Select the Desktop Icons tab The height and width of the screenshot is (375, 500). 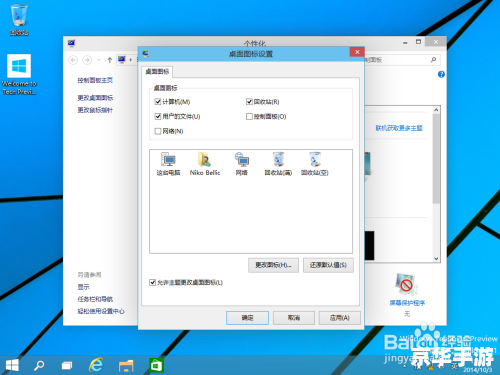157,72
